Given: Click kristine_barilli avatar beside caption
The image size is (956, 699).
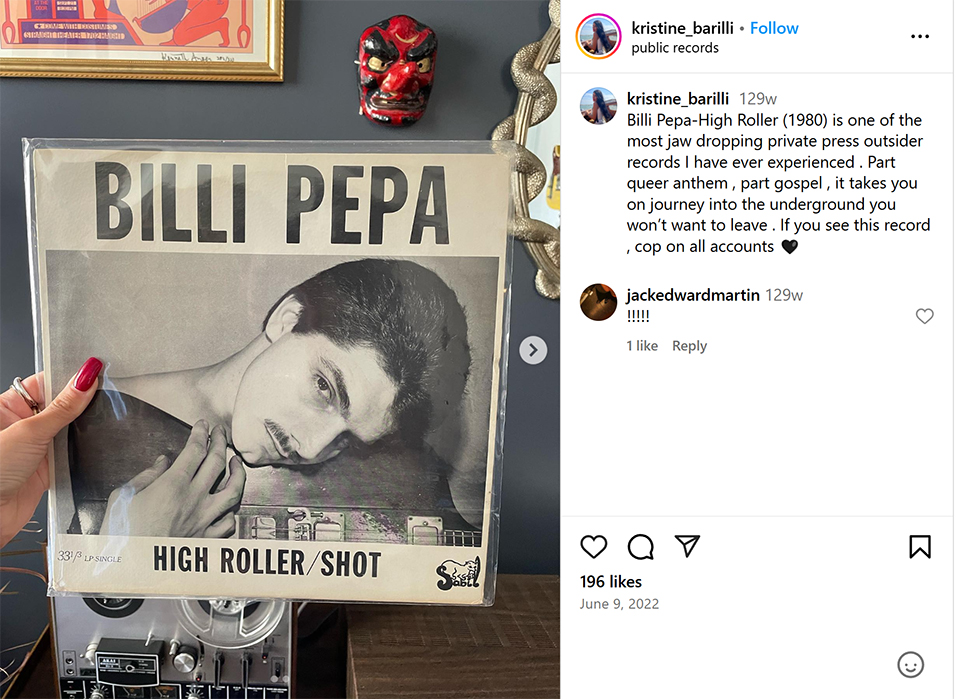Looking at the screenshot, I should [599, 106].
